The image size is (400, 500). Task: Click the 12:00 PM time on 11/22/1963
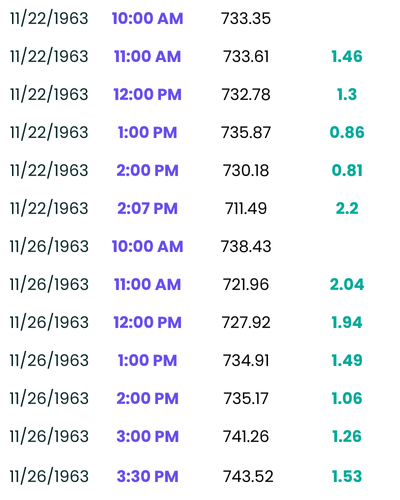(x=147, y=94)
